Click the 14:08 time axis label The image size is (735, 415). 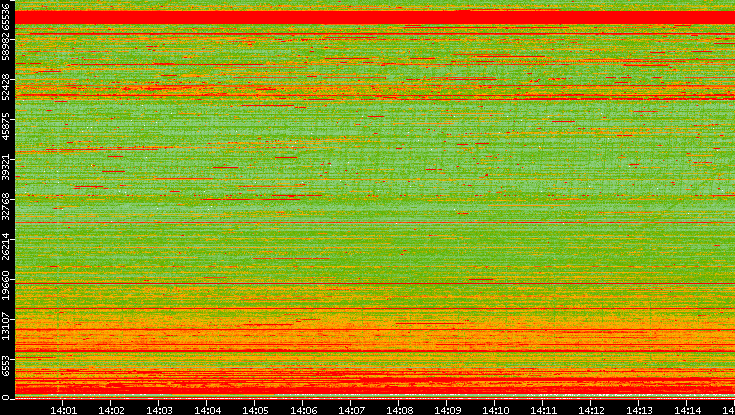coord(399,410)
